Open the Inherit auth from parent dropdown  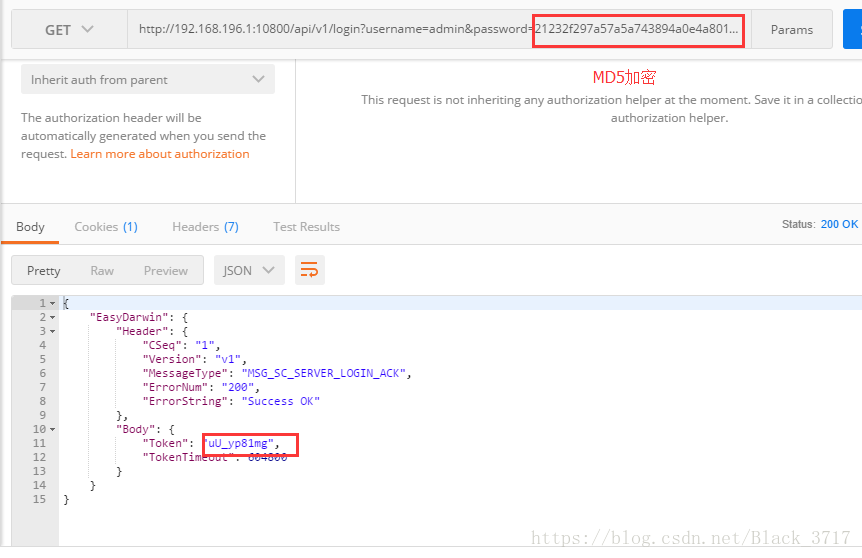point(148,80)
